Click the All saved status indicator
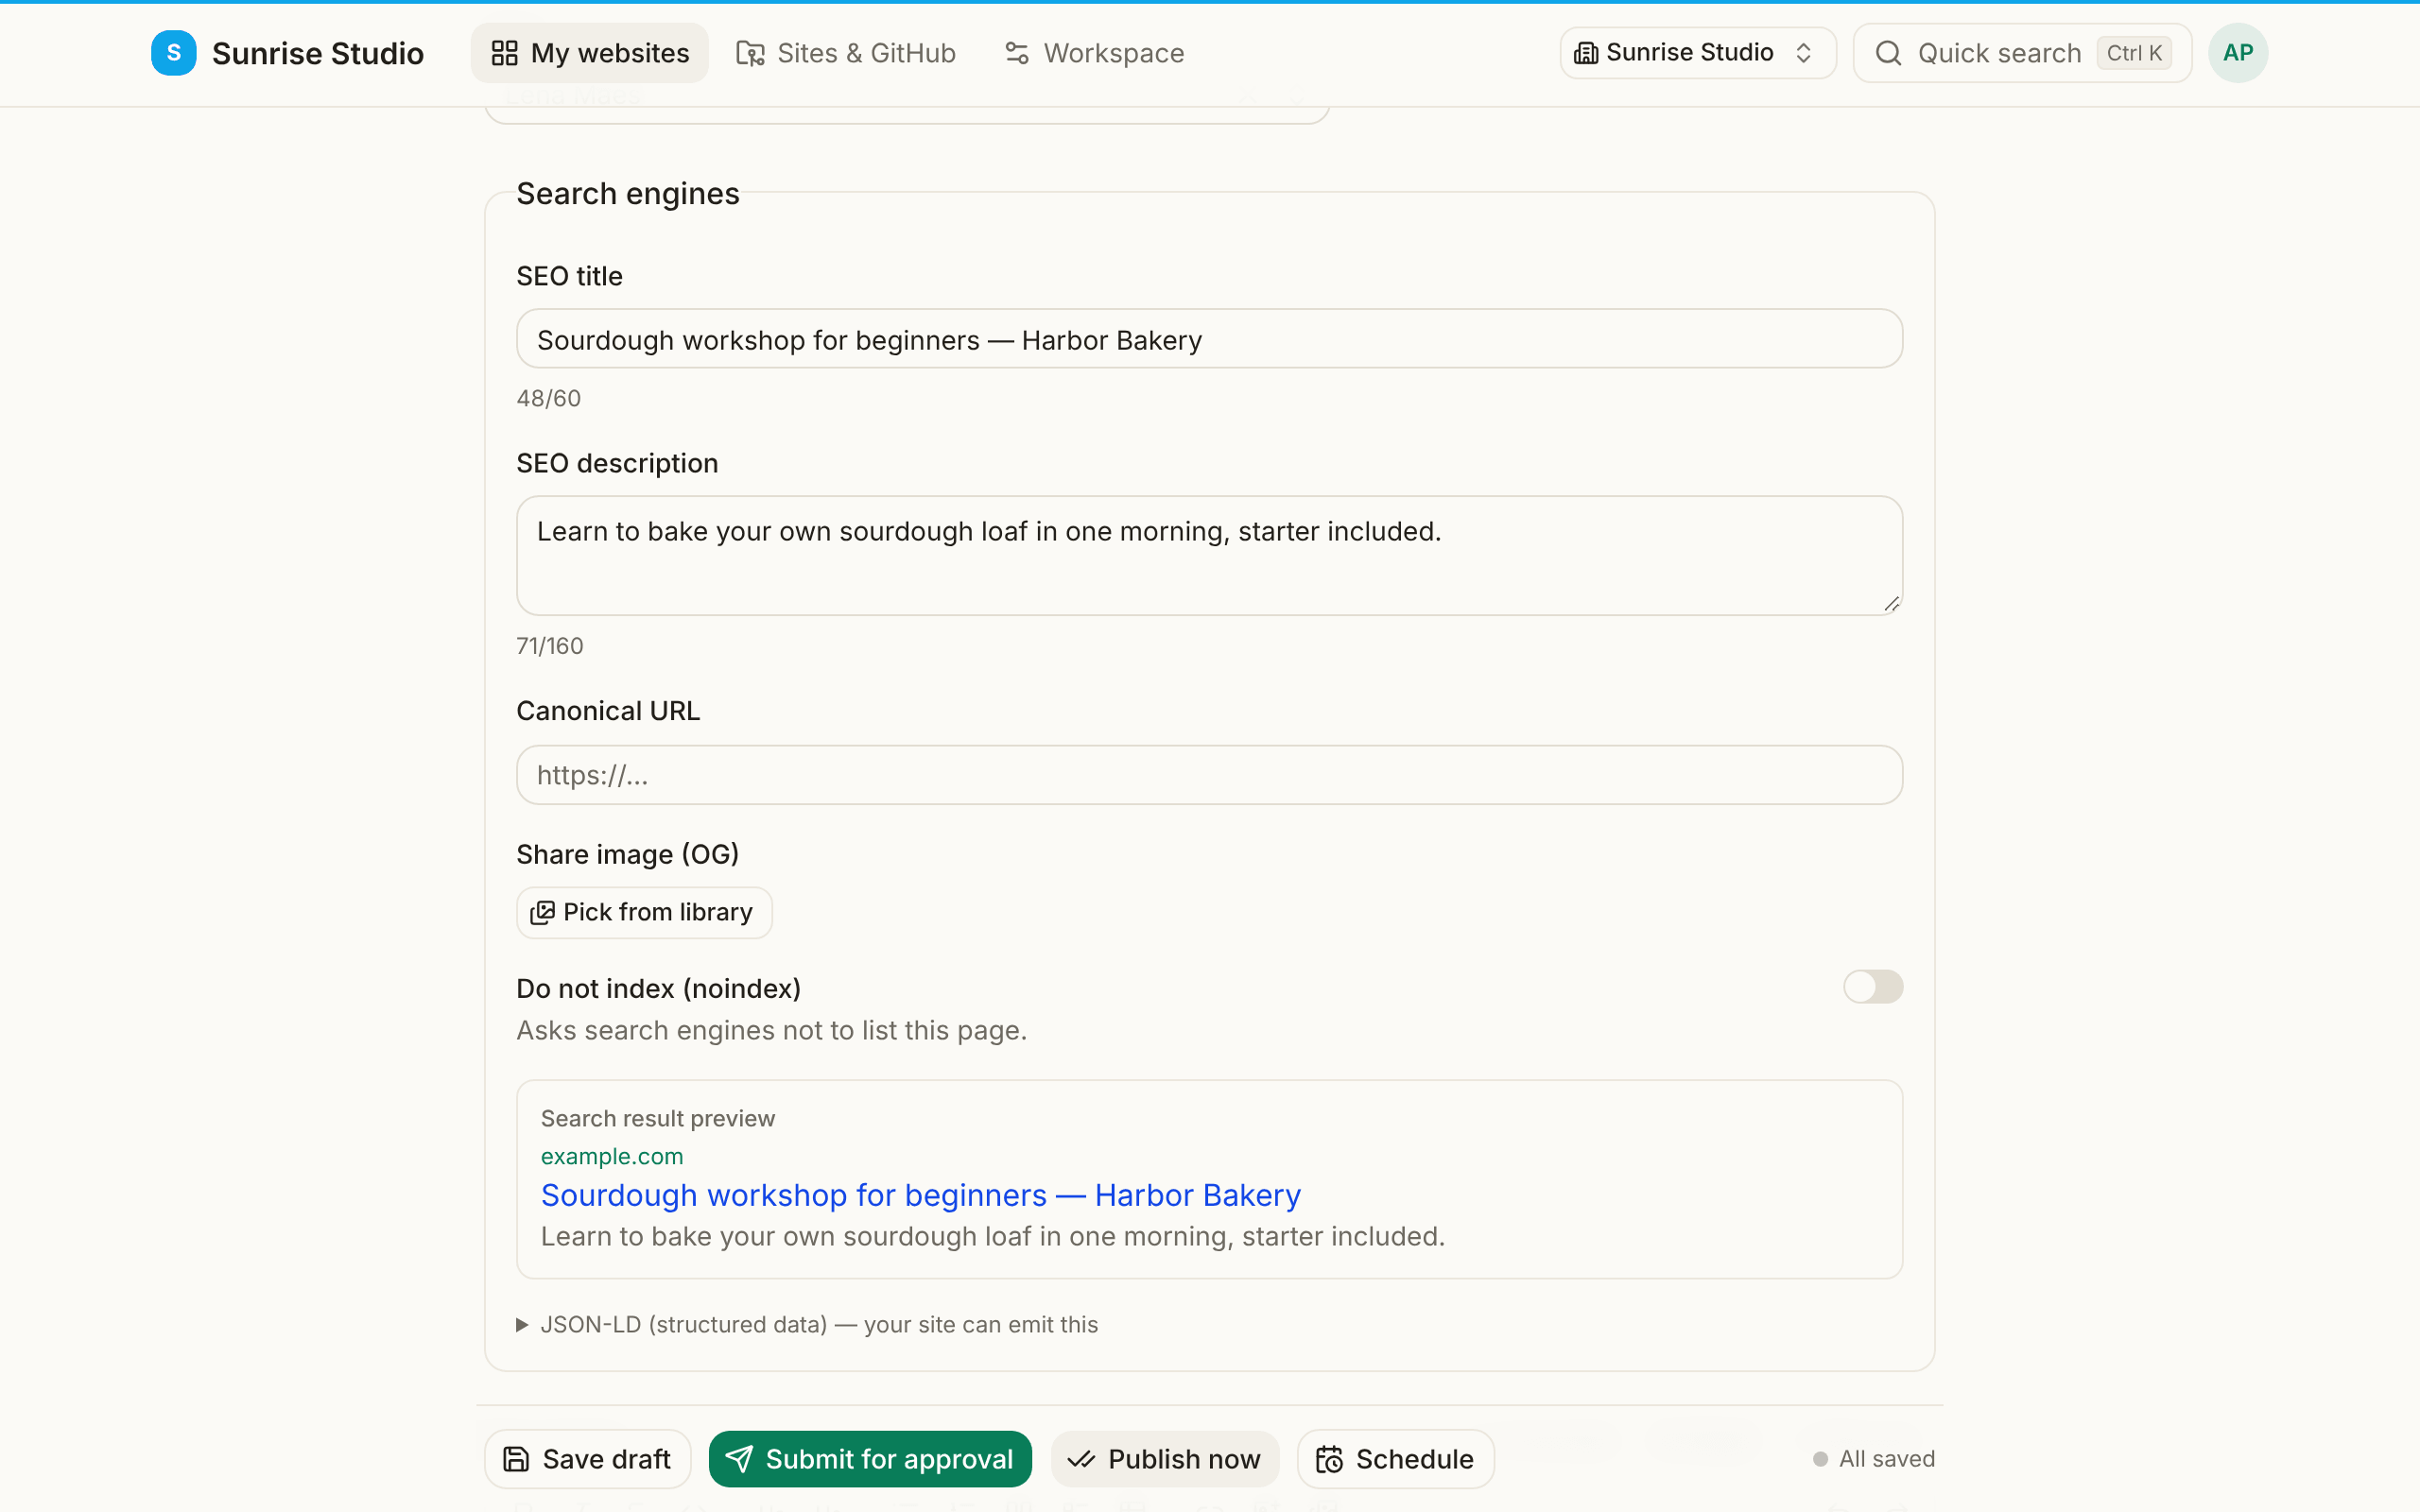Screen dimensions: 2420x1512 click(x=1874, y=1459)
